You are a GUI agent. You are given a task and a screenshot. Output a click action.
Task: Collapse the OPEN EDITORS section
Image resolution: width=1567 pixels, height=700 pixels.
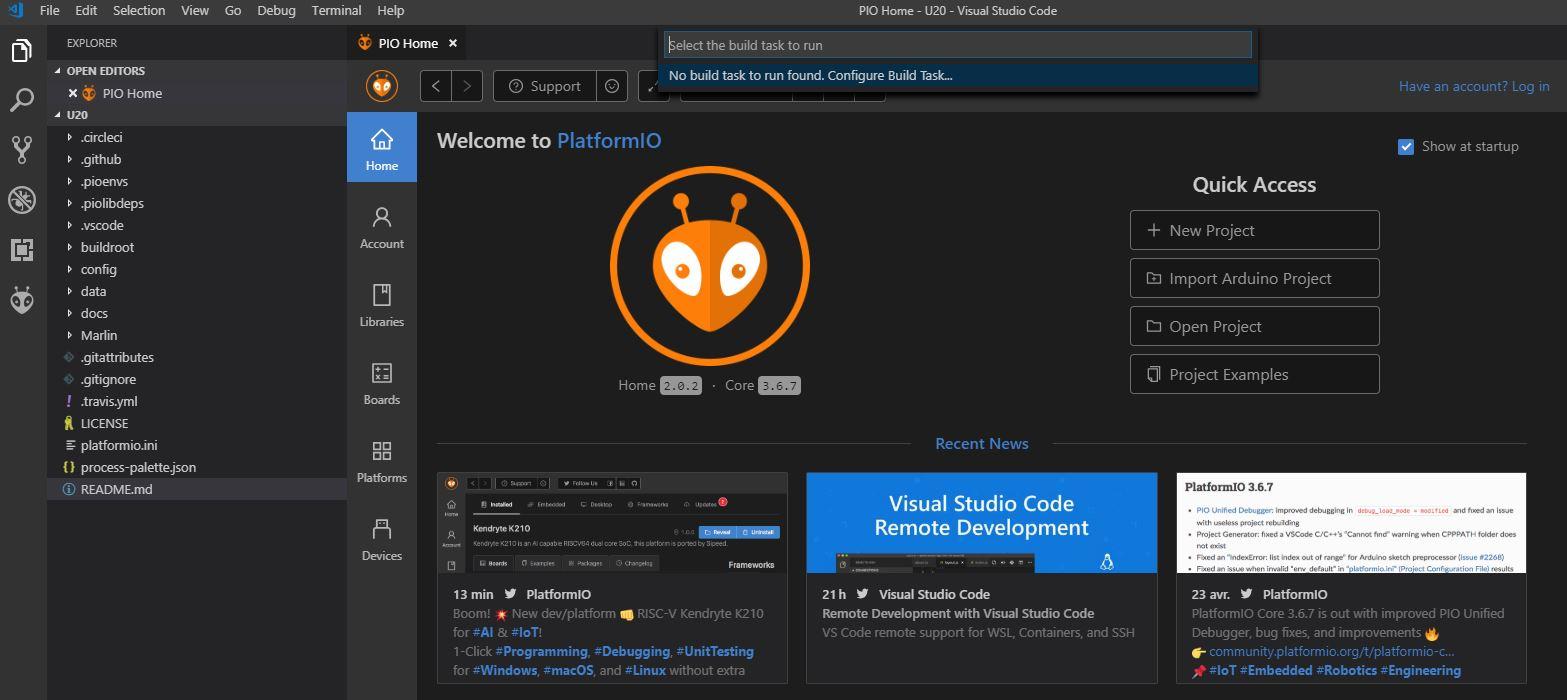[105, 71]
